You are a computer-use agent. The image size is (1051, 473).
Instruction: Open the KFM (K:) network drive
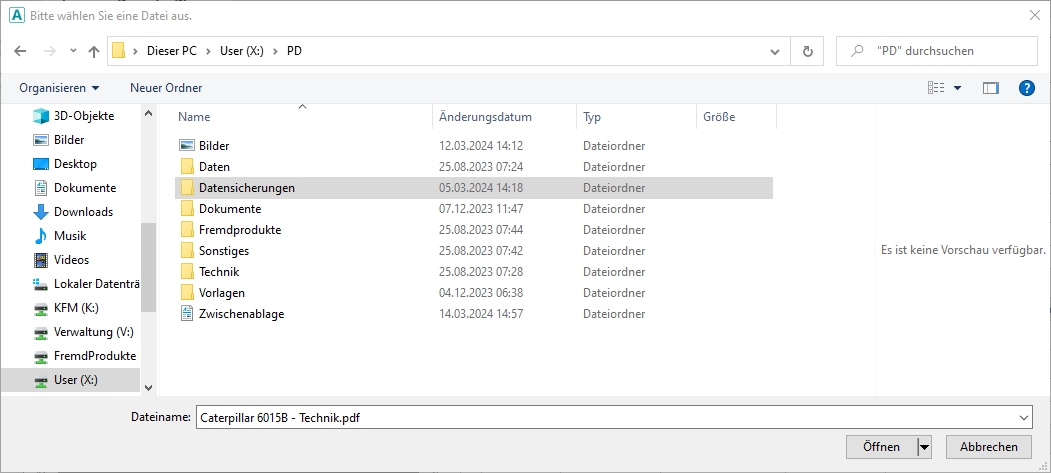click(76, 308)
